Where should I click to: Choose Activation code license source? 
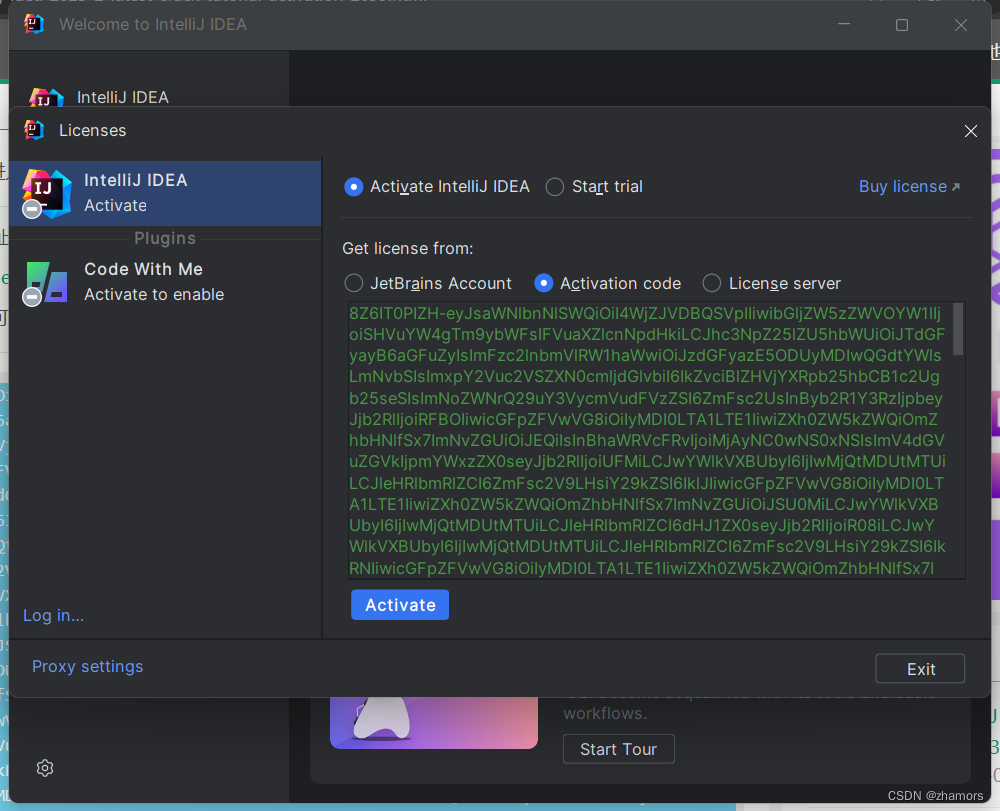click(x=543, y=283)
